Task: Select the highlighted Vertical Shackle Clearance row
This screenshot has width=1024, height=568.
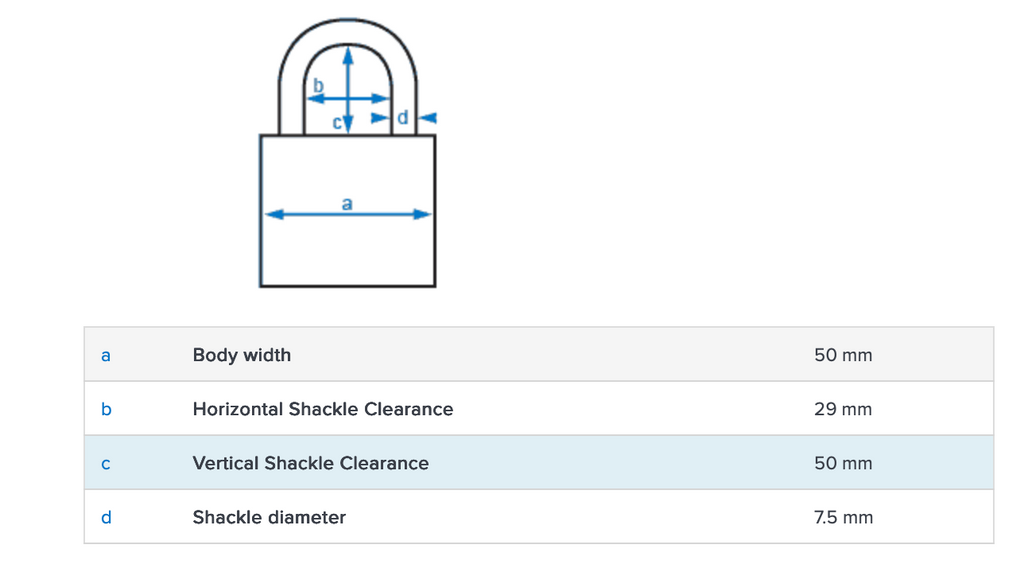Action: (x=538, y=463)
